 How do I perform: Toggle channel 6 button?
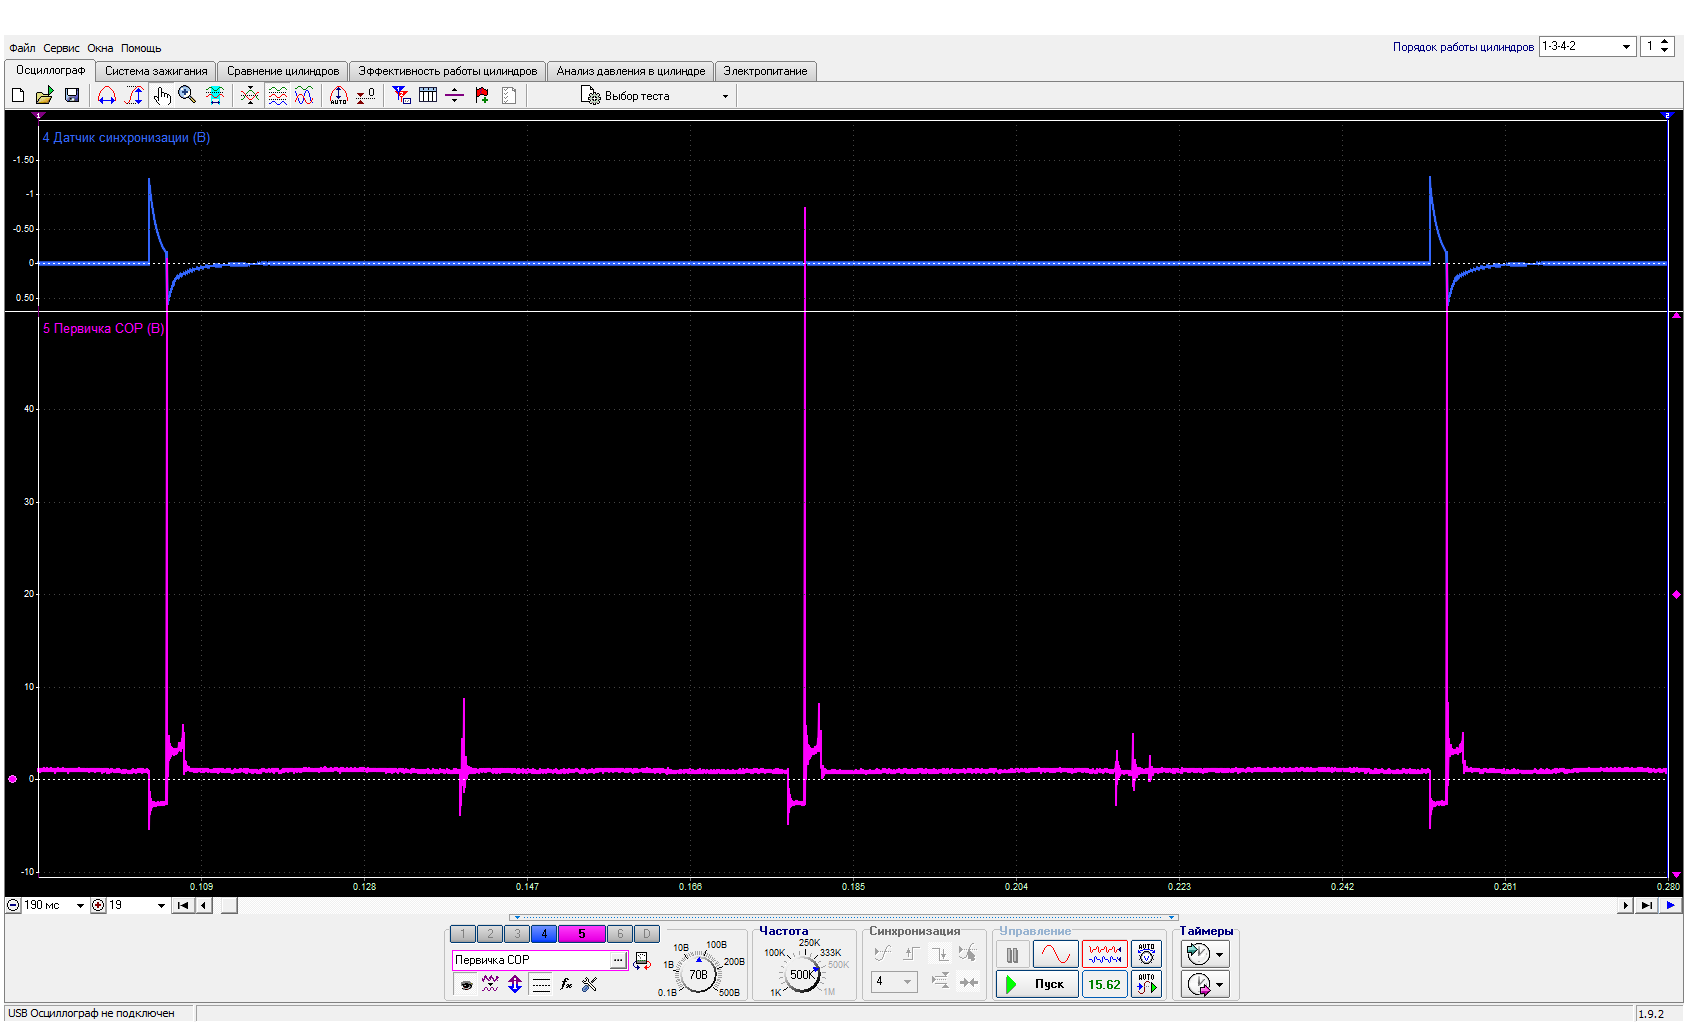[620, 934]
